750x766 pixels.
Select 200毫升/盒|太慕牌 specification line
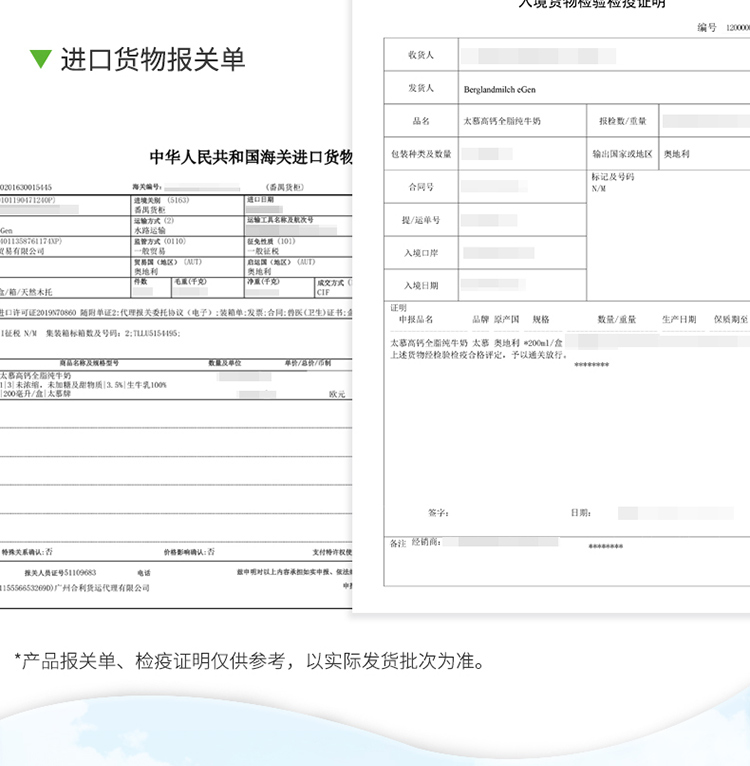[36, 394]
